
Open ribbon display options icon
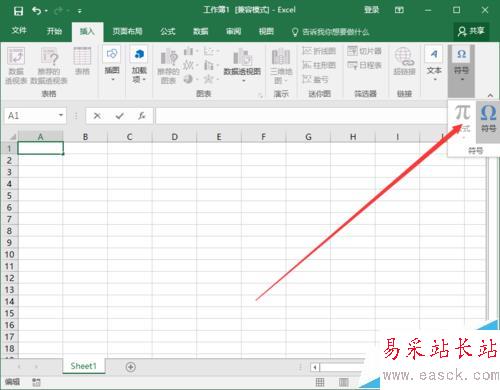(399, 10)
